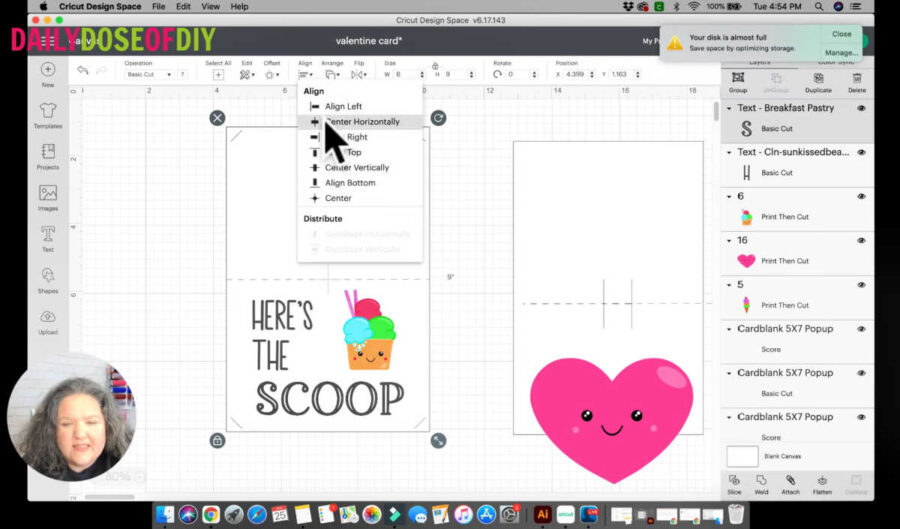
Task: Open the File menu in menu bar
Action: click(x=158, y=7)
